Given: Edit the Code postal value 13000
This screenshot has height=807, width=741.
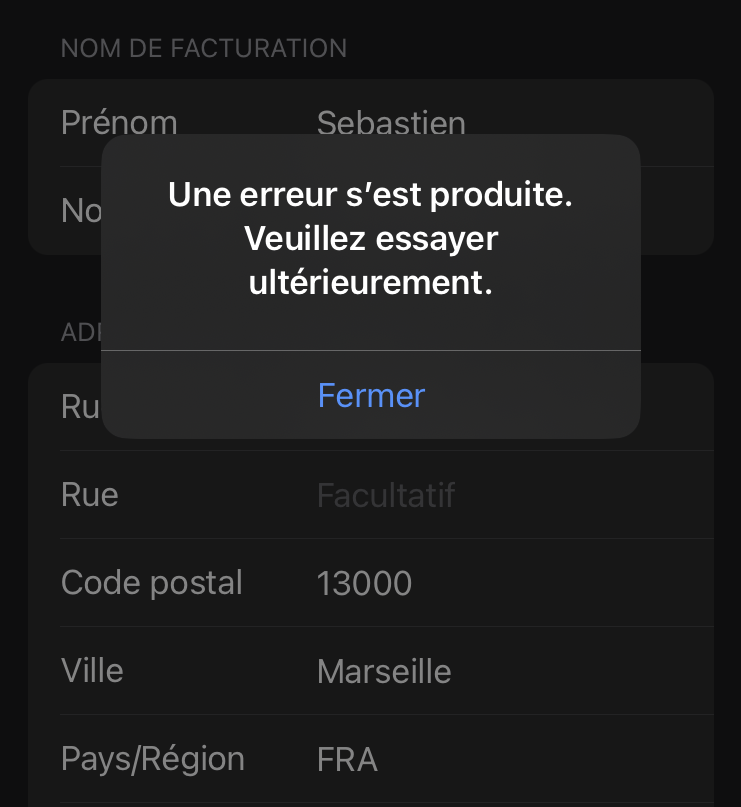Looking at the screenshot, I should (x=364, y=583).
